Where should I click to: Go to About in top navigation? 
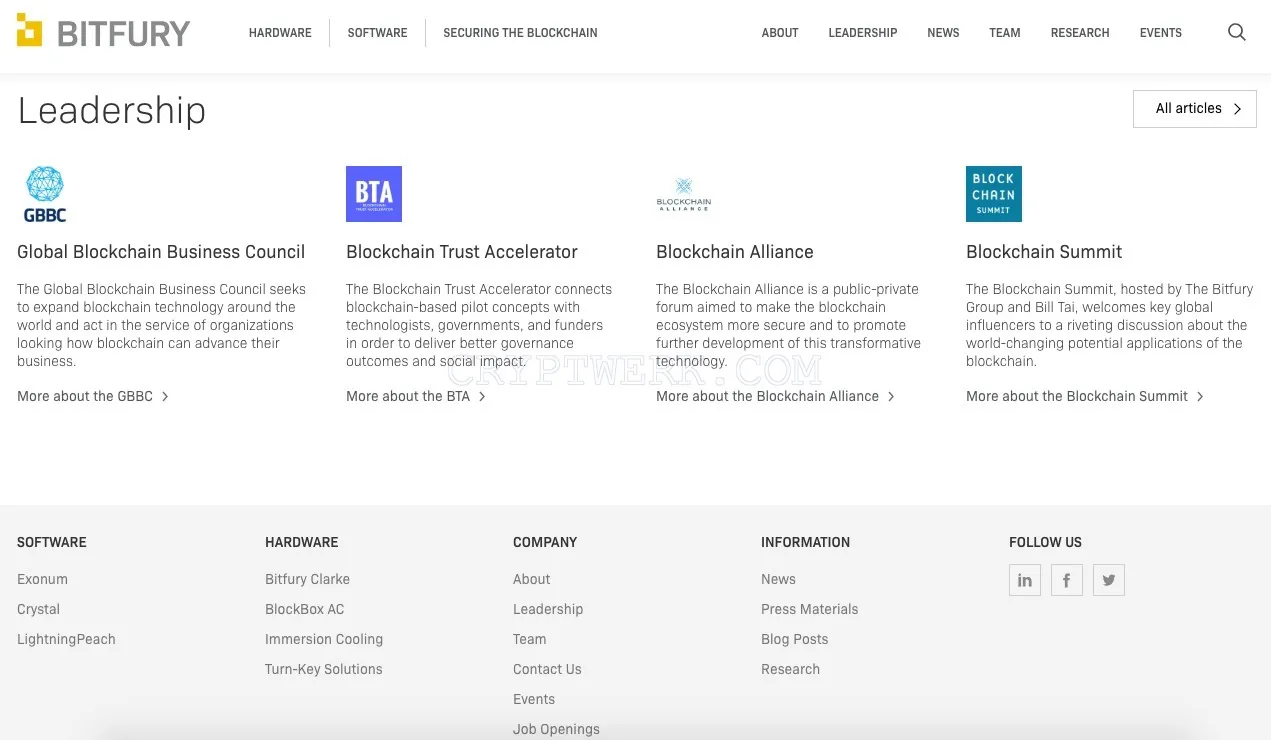pos(780,33)
